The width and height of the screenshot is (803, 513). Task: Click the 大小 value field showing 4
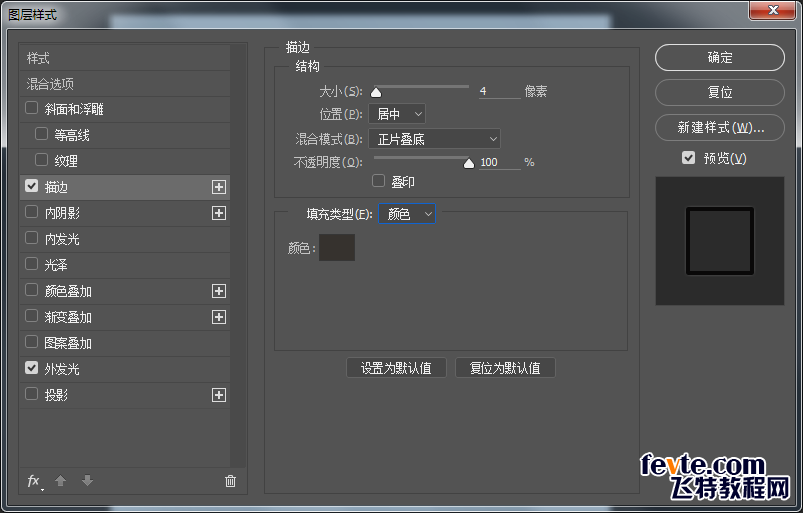click(499, 91)
